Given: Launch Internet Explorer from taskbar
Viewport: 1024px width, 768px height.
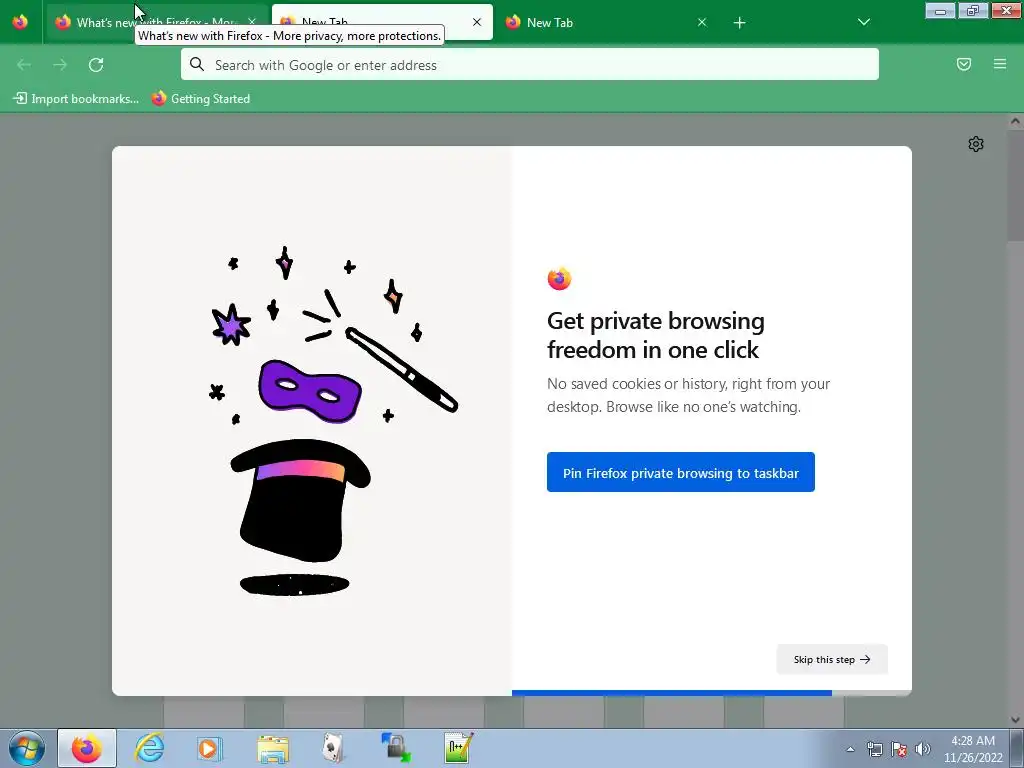Looking at the screenshot, I should [x=149, y=748].
